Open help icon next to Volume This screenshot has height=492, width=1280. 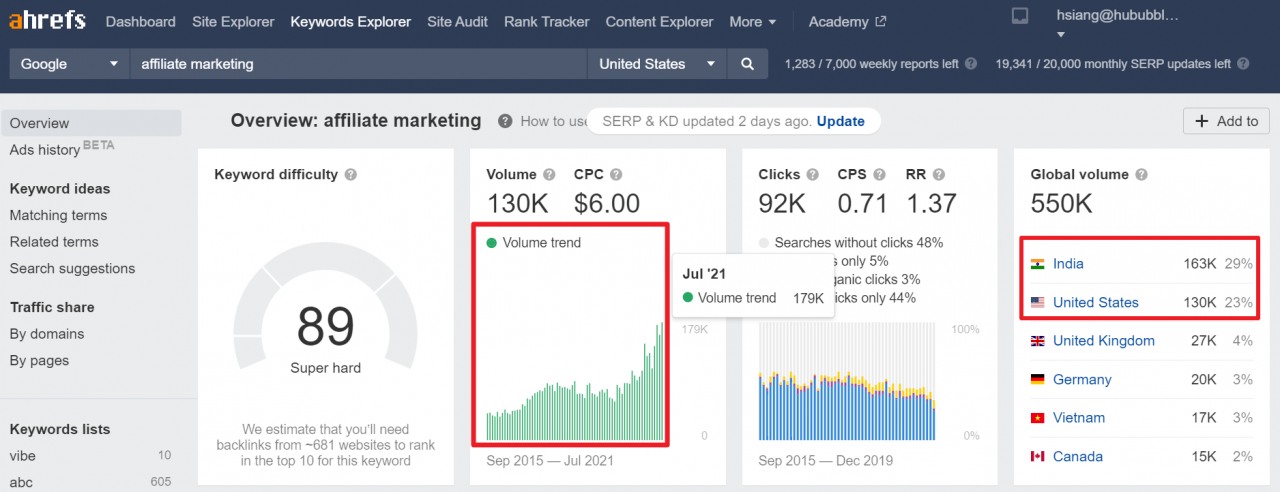pos(550,174)
